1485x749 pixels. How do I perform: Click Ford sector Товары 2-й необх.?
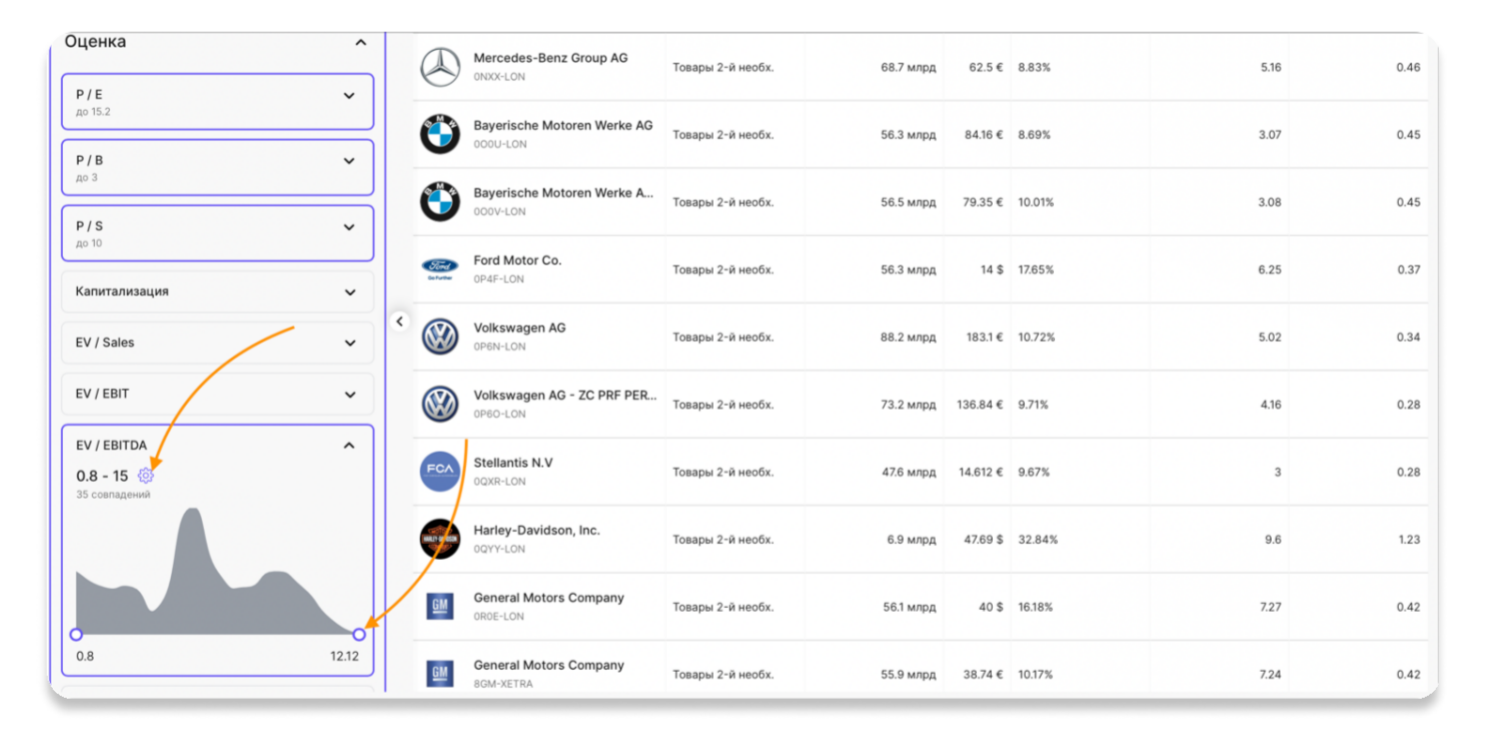(x=723, y=270)
